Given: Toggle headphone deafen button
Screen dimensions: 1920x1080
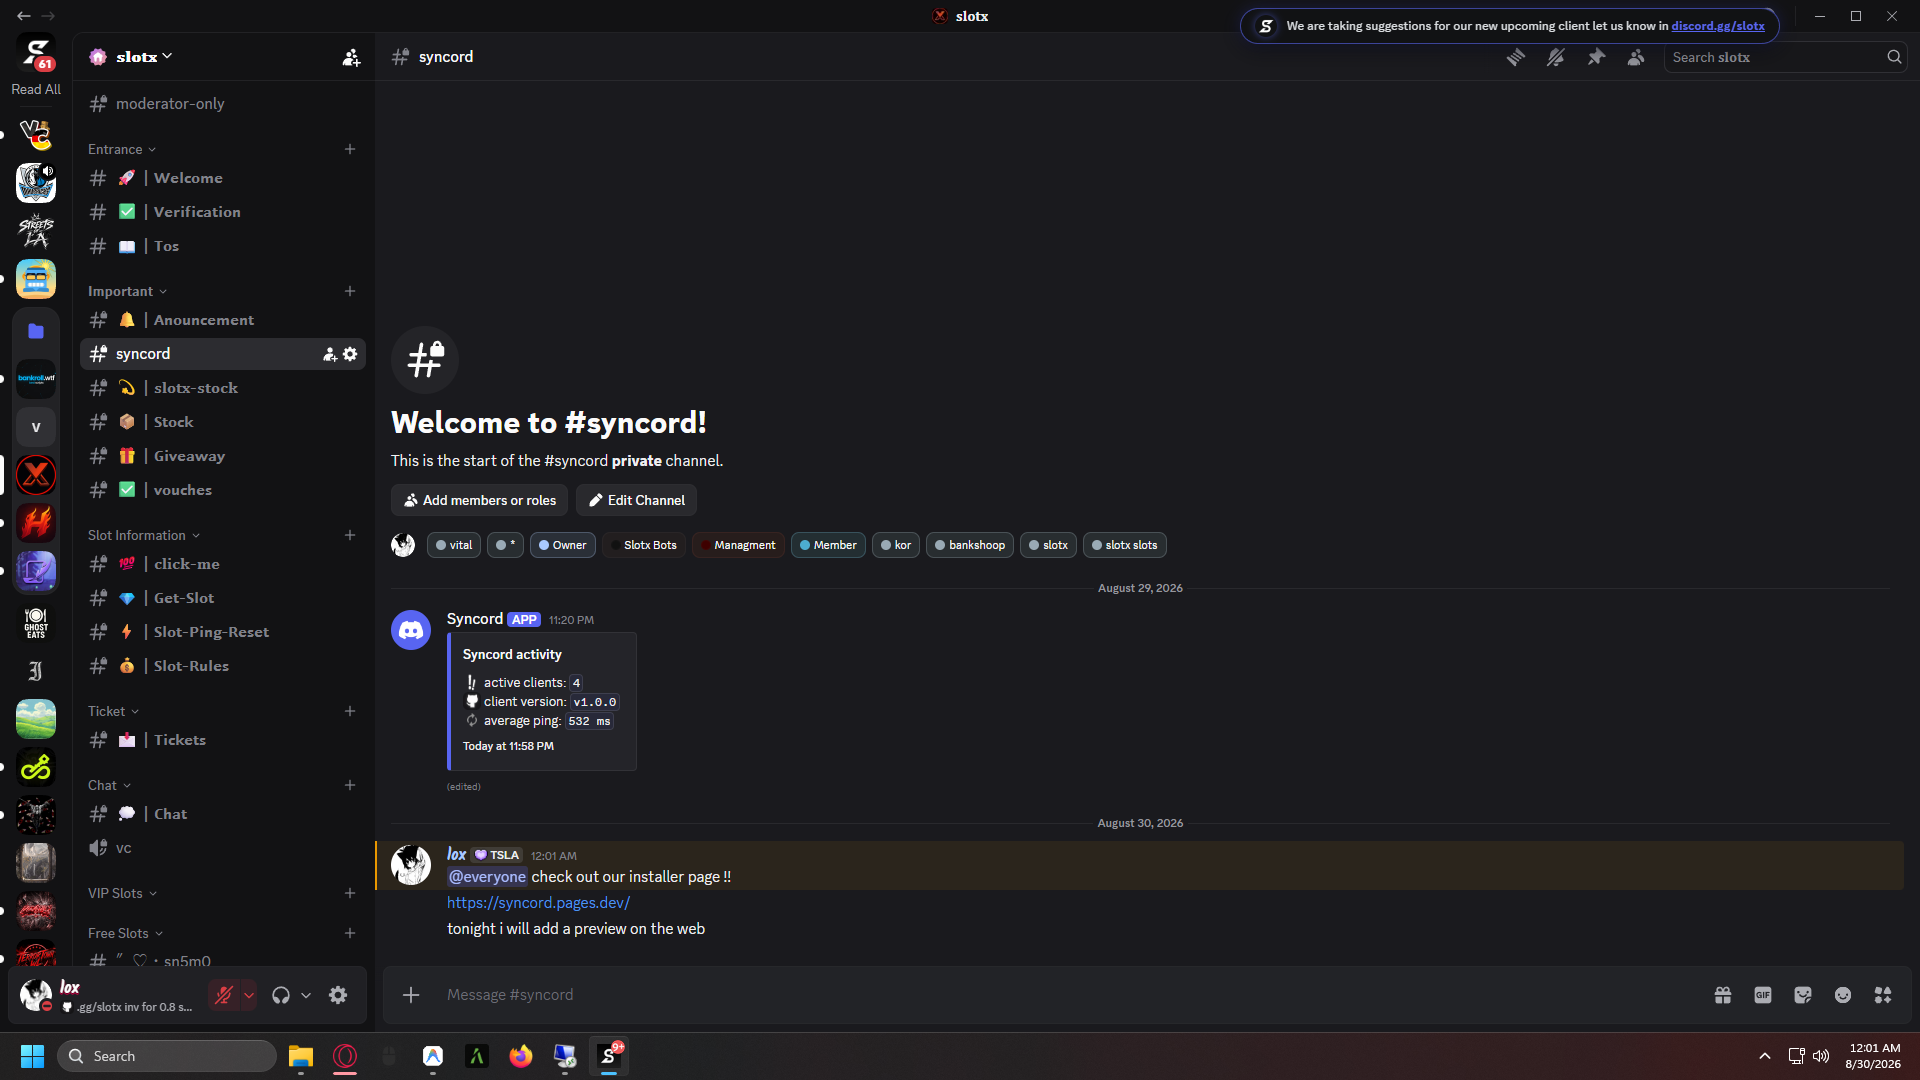Looking at the screenshot, I should pyautogui.click(x=281, y=995).
